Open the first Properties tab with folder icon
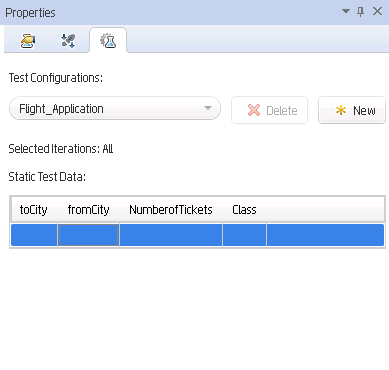The height and width of the screenshot is (370, 389). pos(28,41)
